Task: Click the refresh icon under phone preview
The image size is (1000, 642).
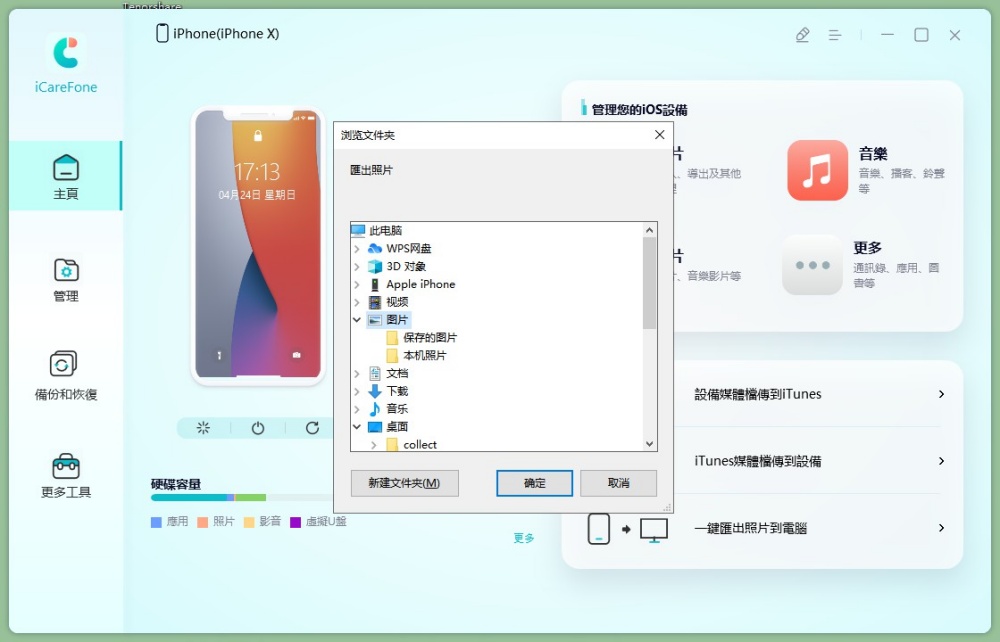Action: [x=312, y=428]
